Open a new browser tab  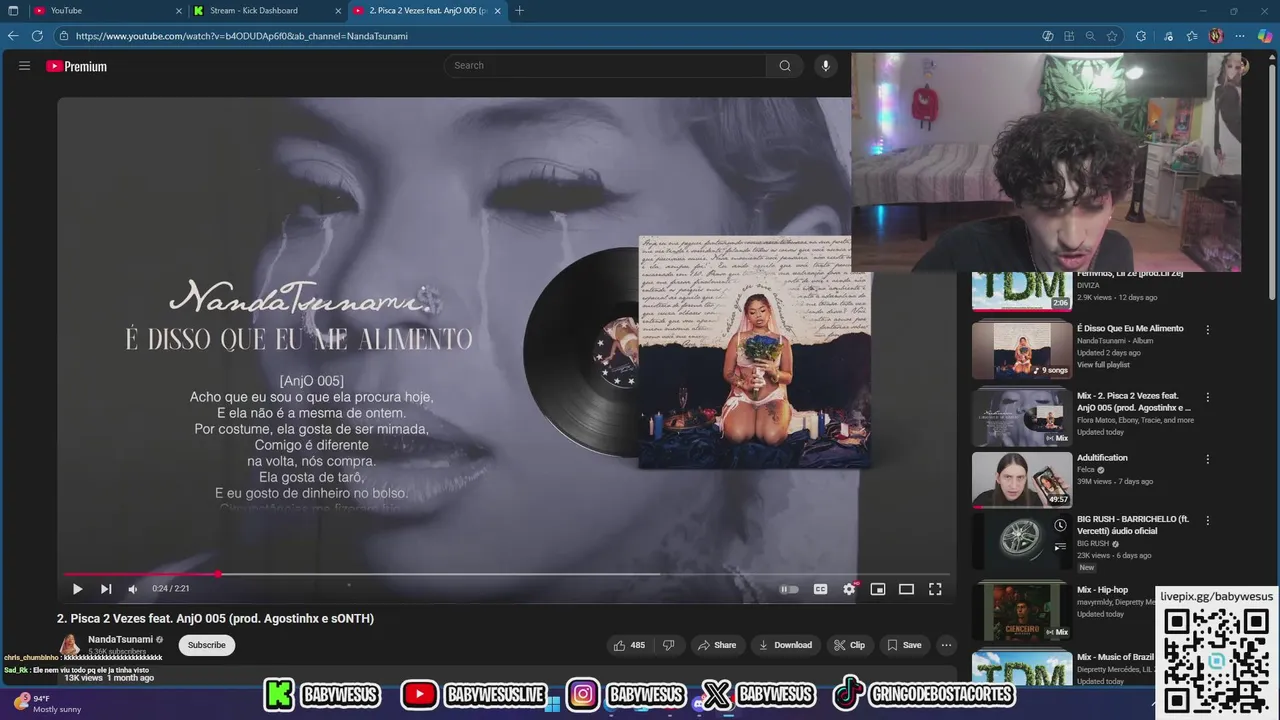point(519,11)
